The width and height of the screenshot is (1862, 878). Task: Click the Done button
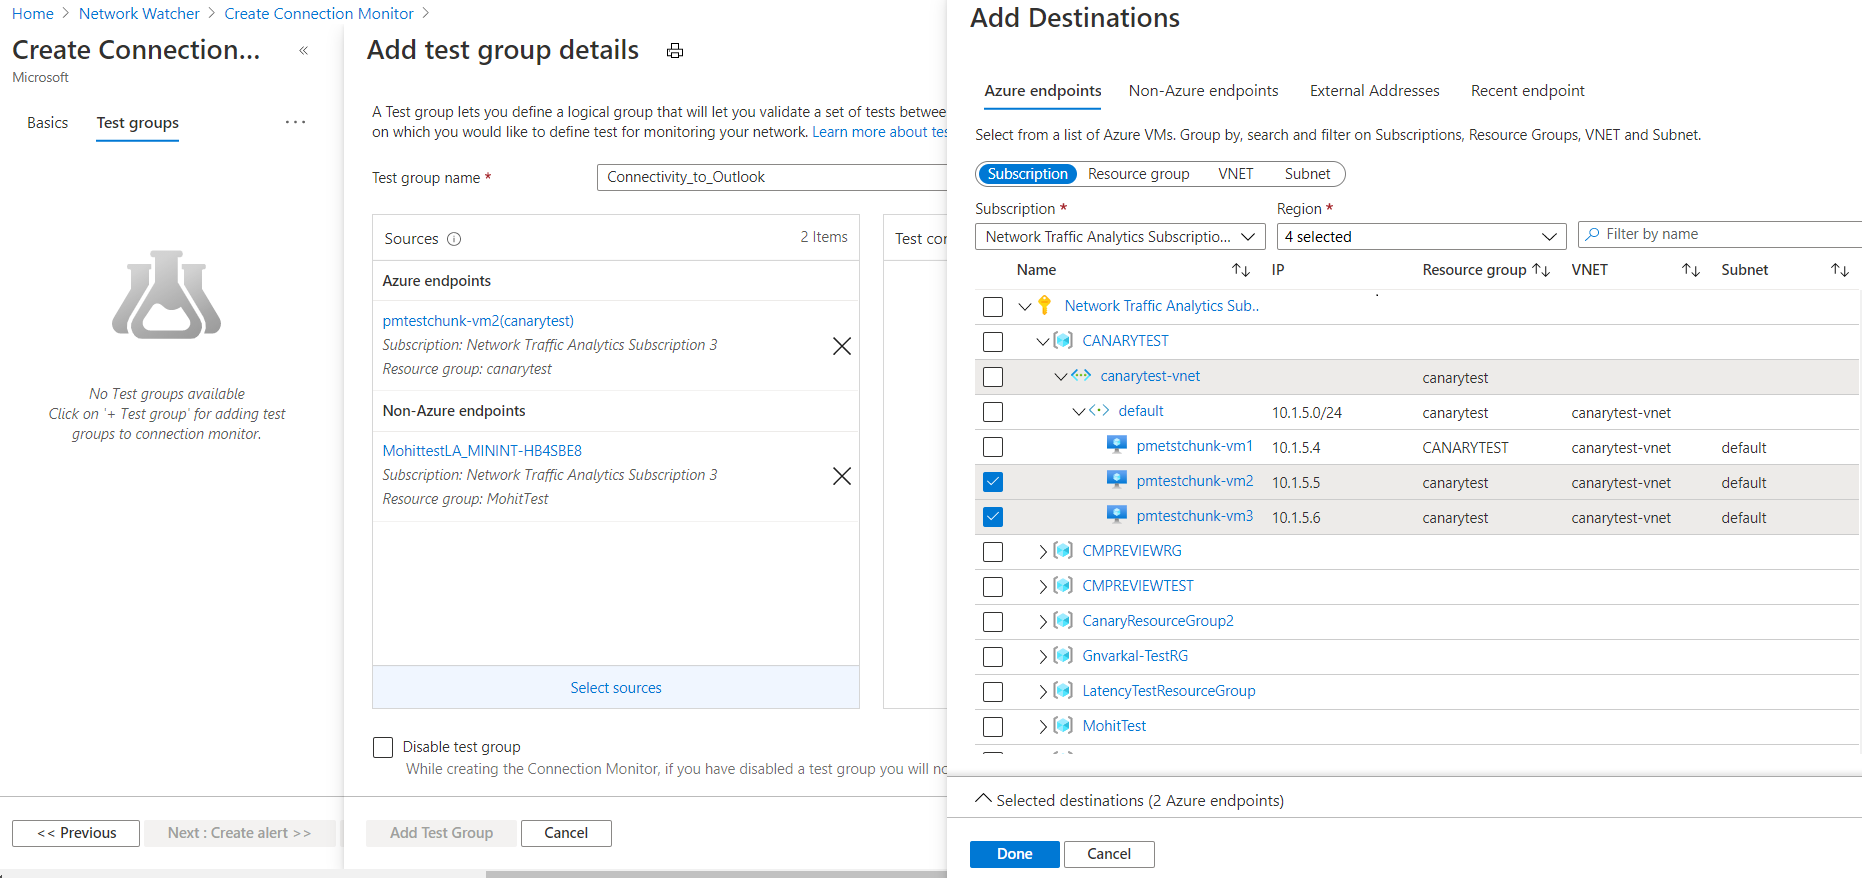coord(1014,854)
